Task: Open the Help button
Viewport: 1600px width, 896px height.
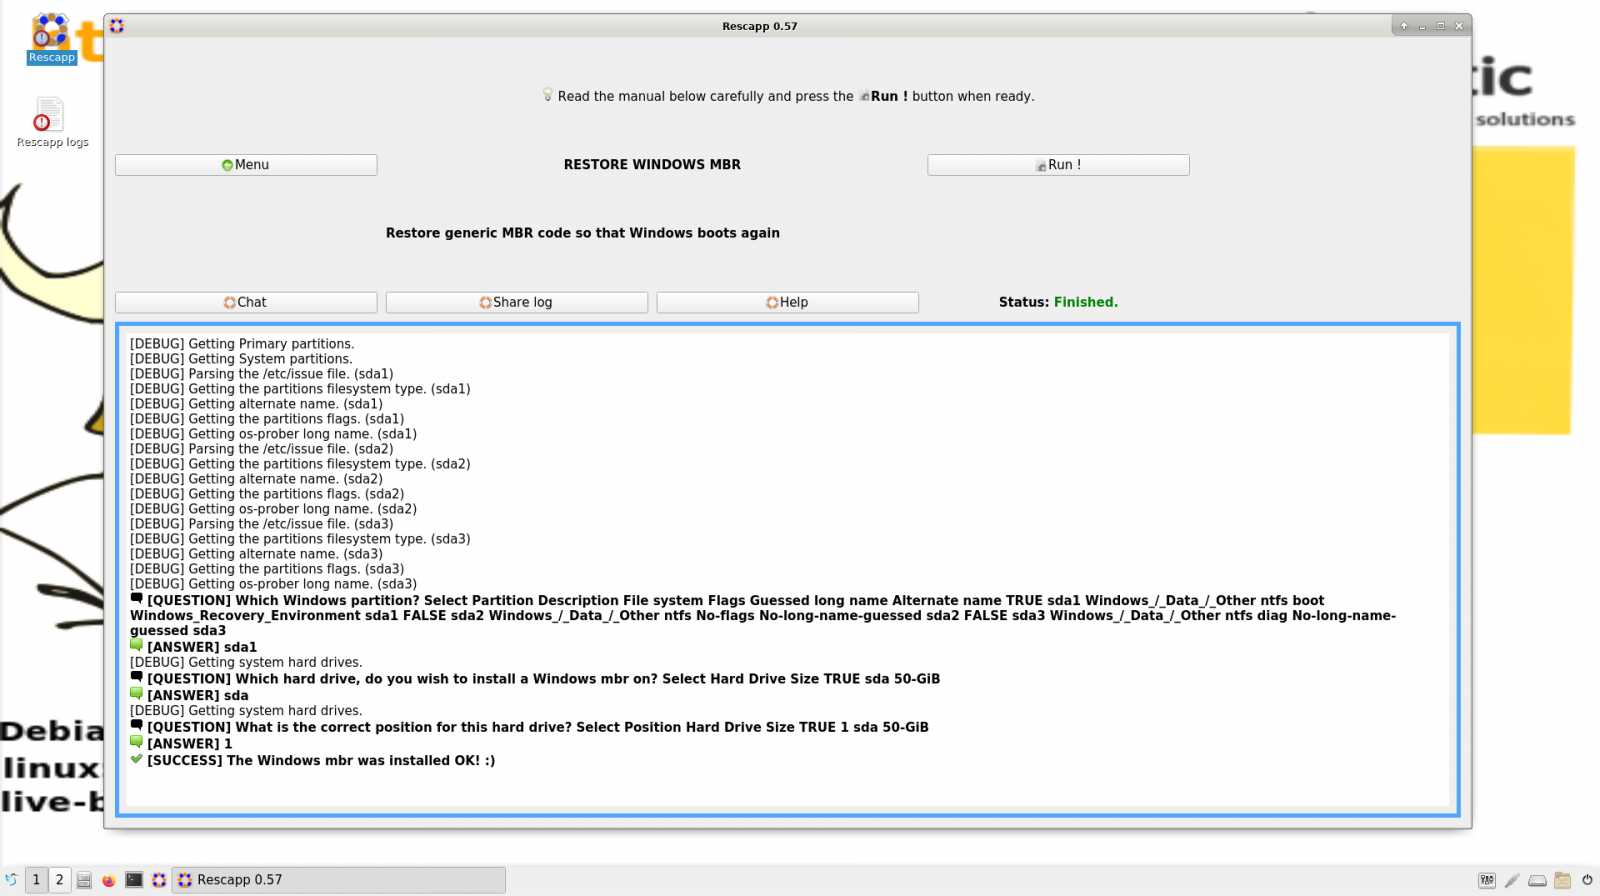Action: pos(787,302)
